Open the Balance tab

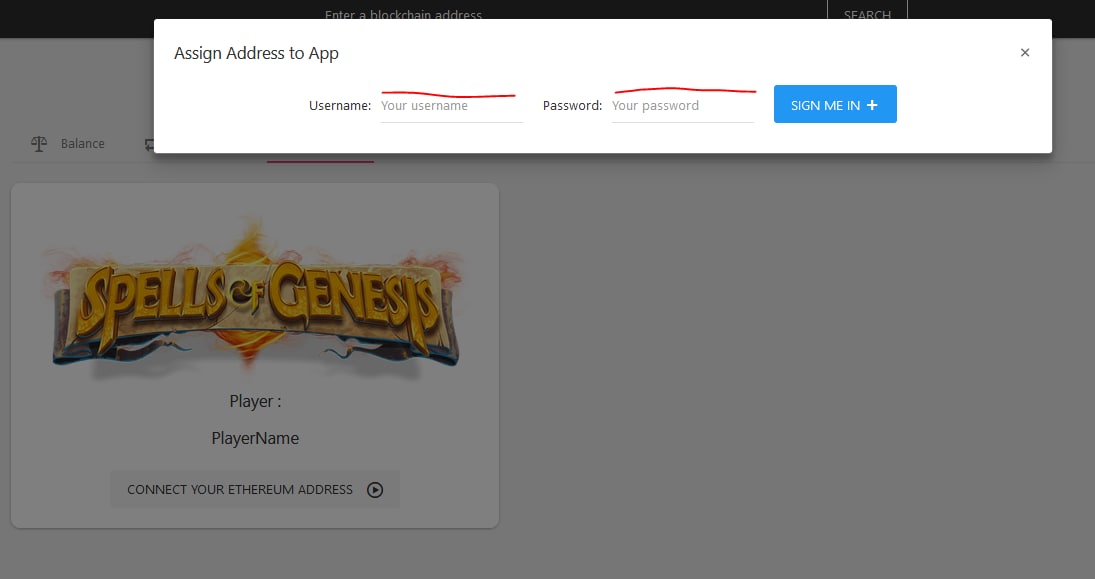tap(68, 143)
